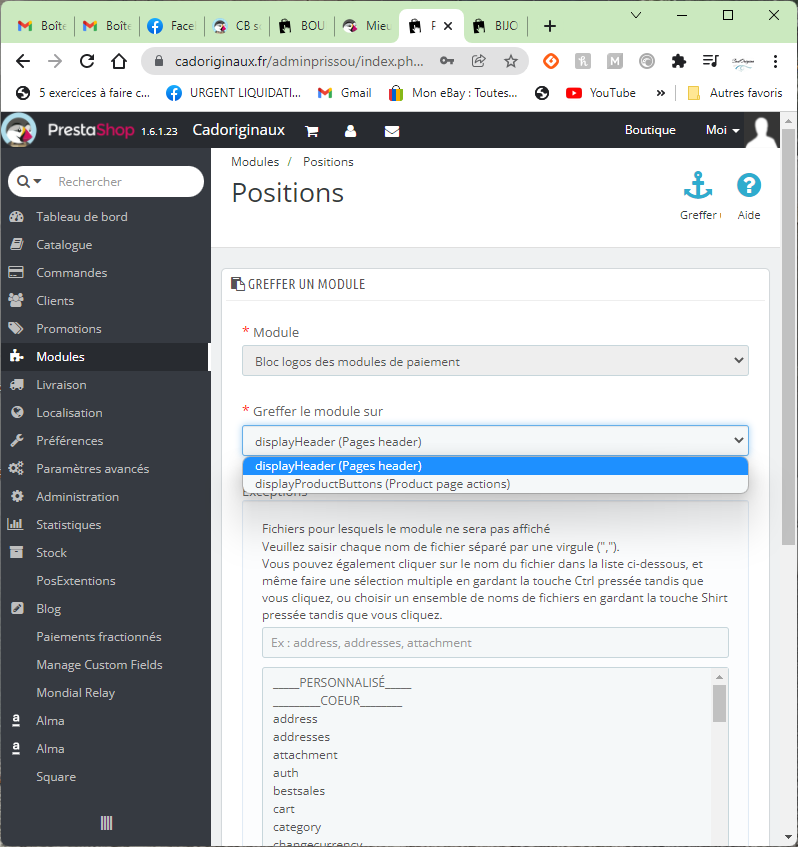Viewport: 800px width, 847px height.
Task: Open Manage Custom Fields link
Action: point(99,666)
